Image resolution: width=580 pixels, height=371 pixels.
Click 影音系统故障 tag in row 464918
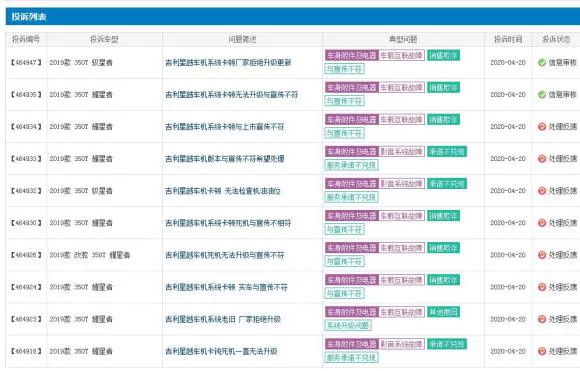point(401,344)
